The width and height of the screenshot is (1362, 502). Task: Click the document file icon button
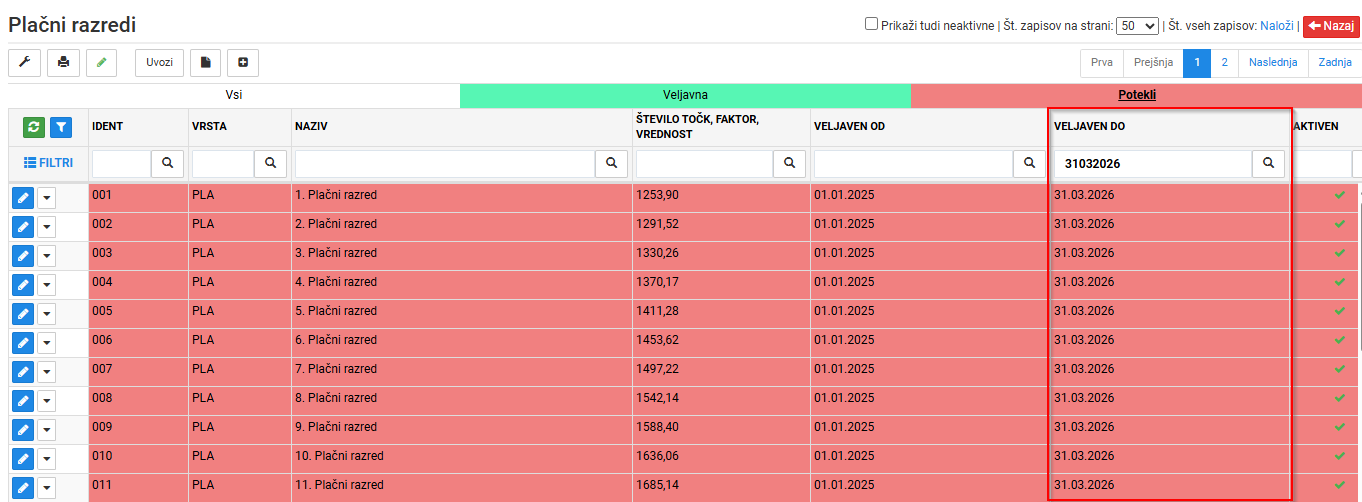(205, 62)
